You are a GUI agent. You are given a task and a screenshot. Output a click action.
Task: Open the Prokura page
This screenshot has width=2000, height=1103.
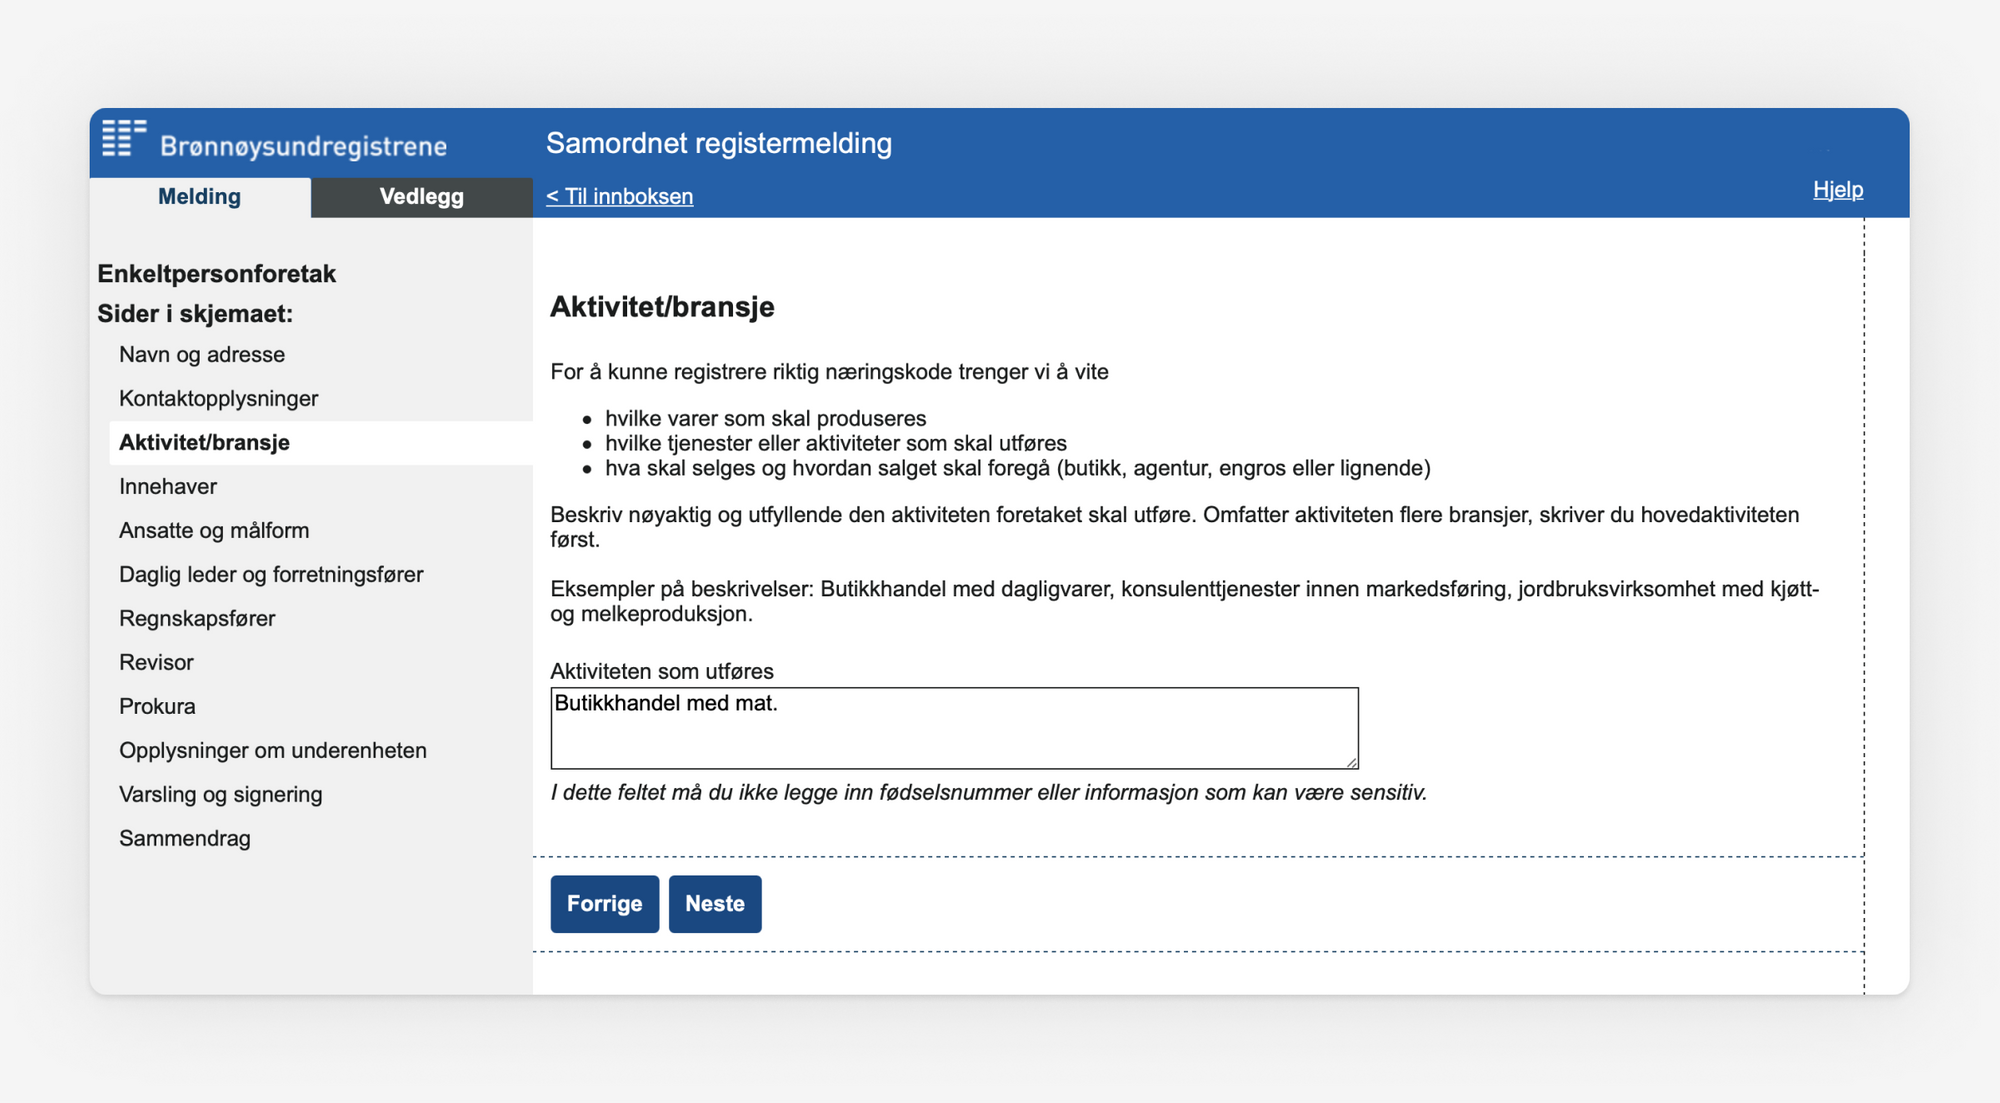(x=157, y=706)
